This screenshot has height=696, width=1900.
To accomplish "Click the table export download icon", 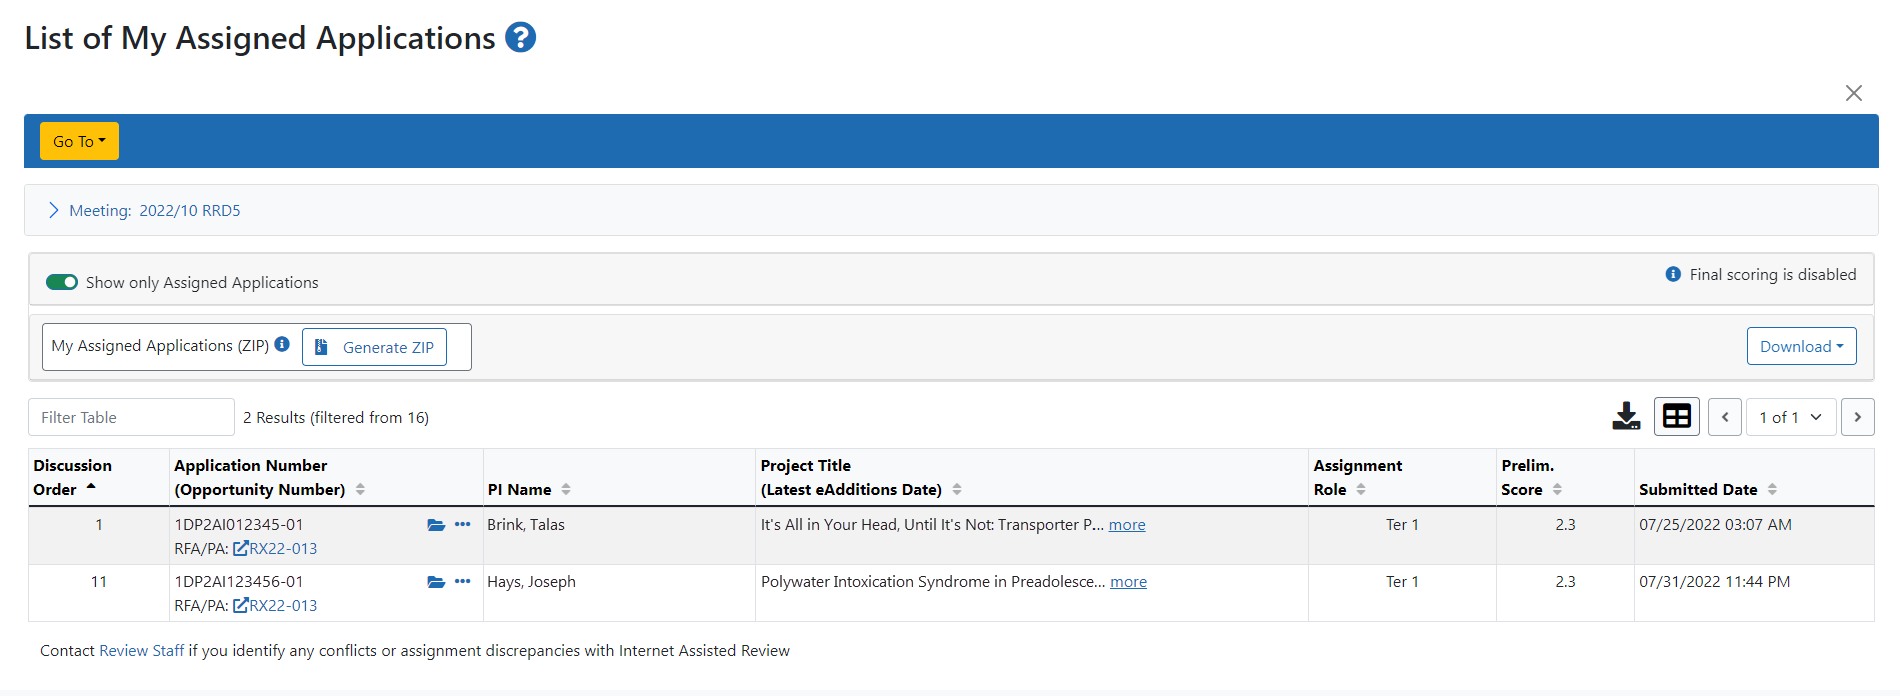I will click(1626, 416).
